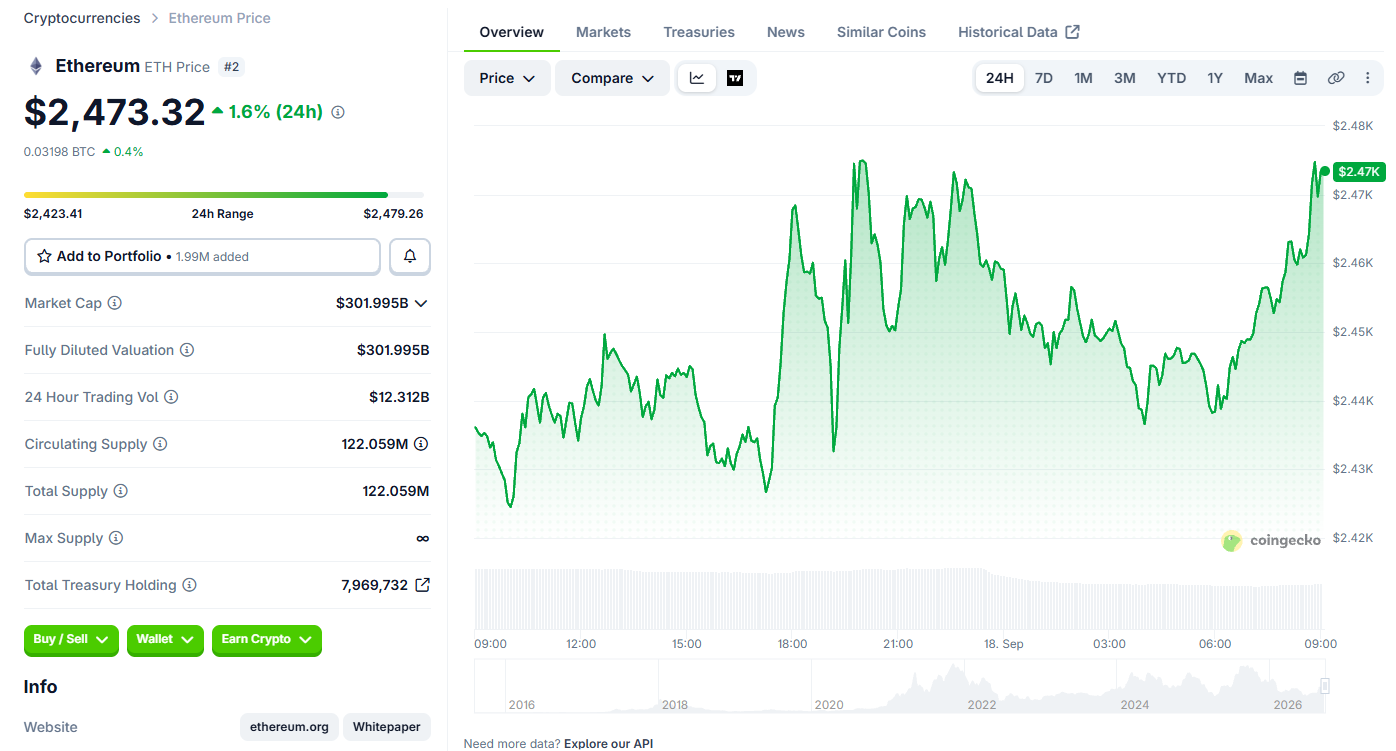This screenshot has width=1396, height=751.
Task: Select the 24H time range
Action: pos(1000,78)
